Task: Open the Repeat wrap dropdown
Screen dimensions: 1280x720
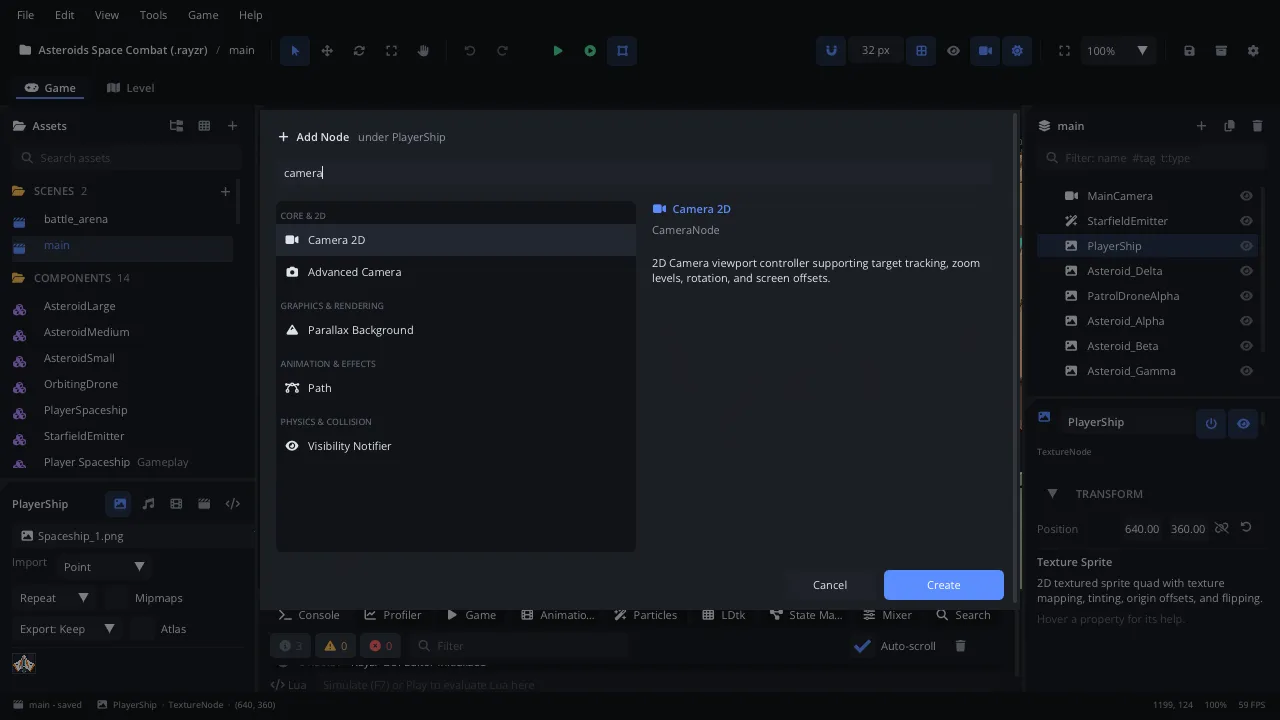Action: coord(54,598)
